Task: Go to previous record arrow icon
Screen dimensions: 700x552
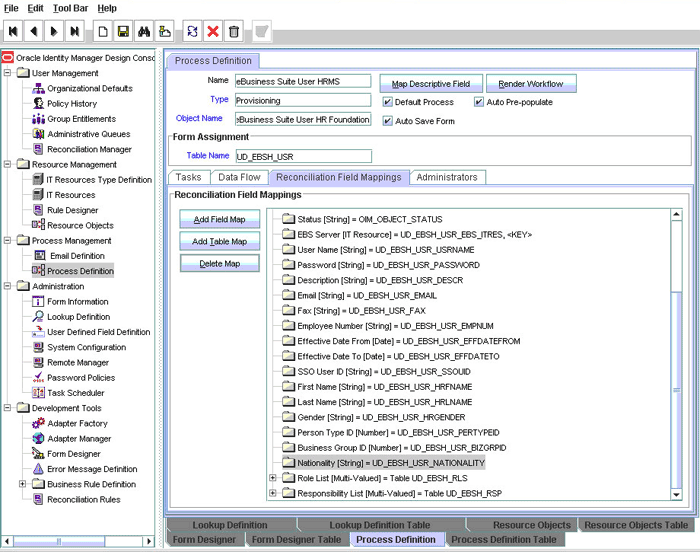Action: [x=33, y=31]
